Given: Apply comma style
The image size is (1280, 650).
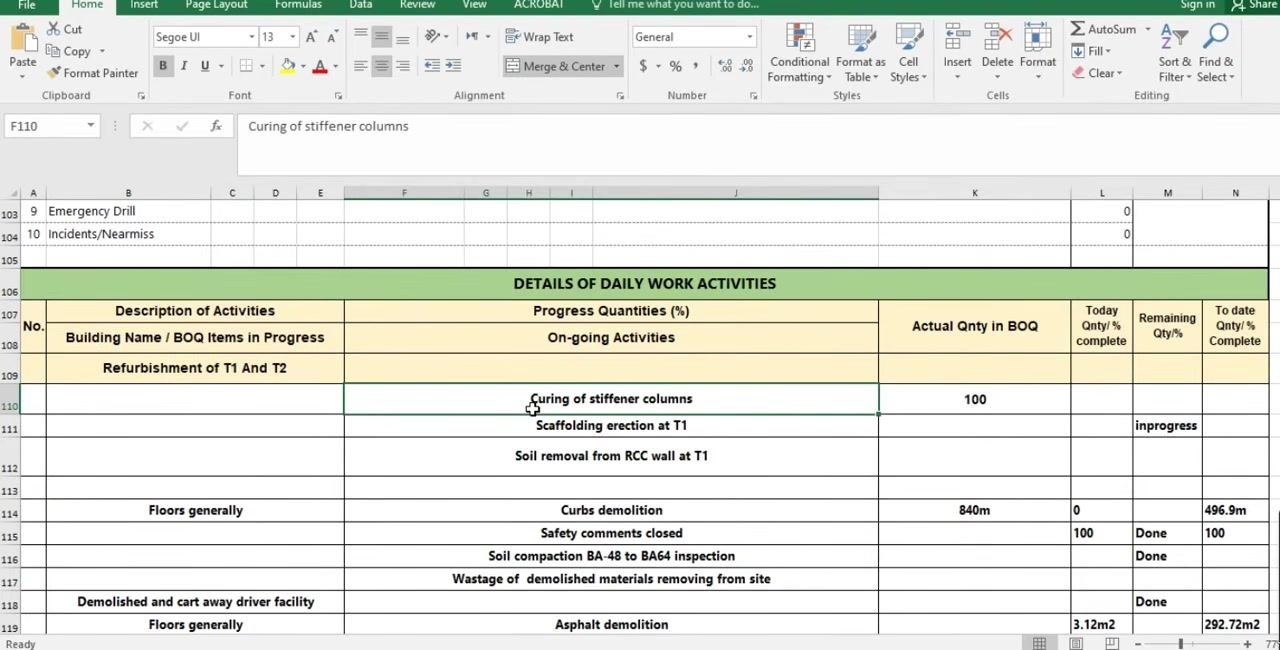Looking at the screenshot, I should click(697, 66).
